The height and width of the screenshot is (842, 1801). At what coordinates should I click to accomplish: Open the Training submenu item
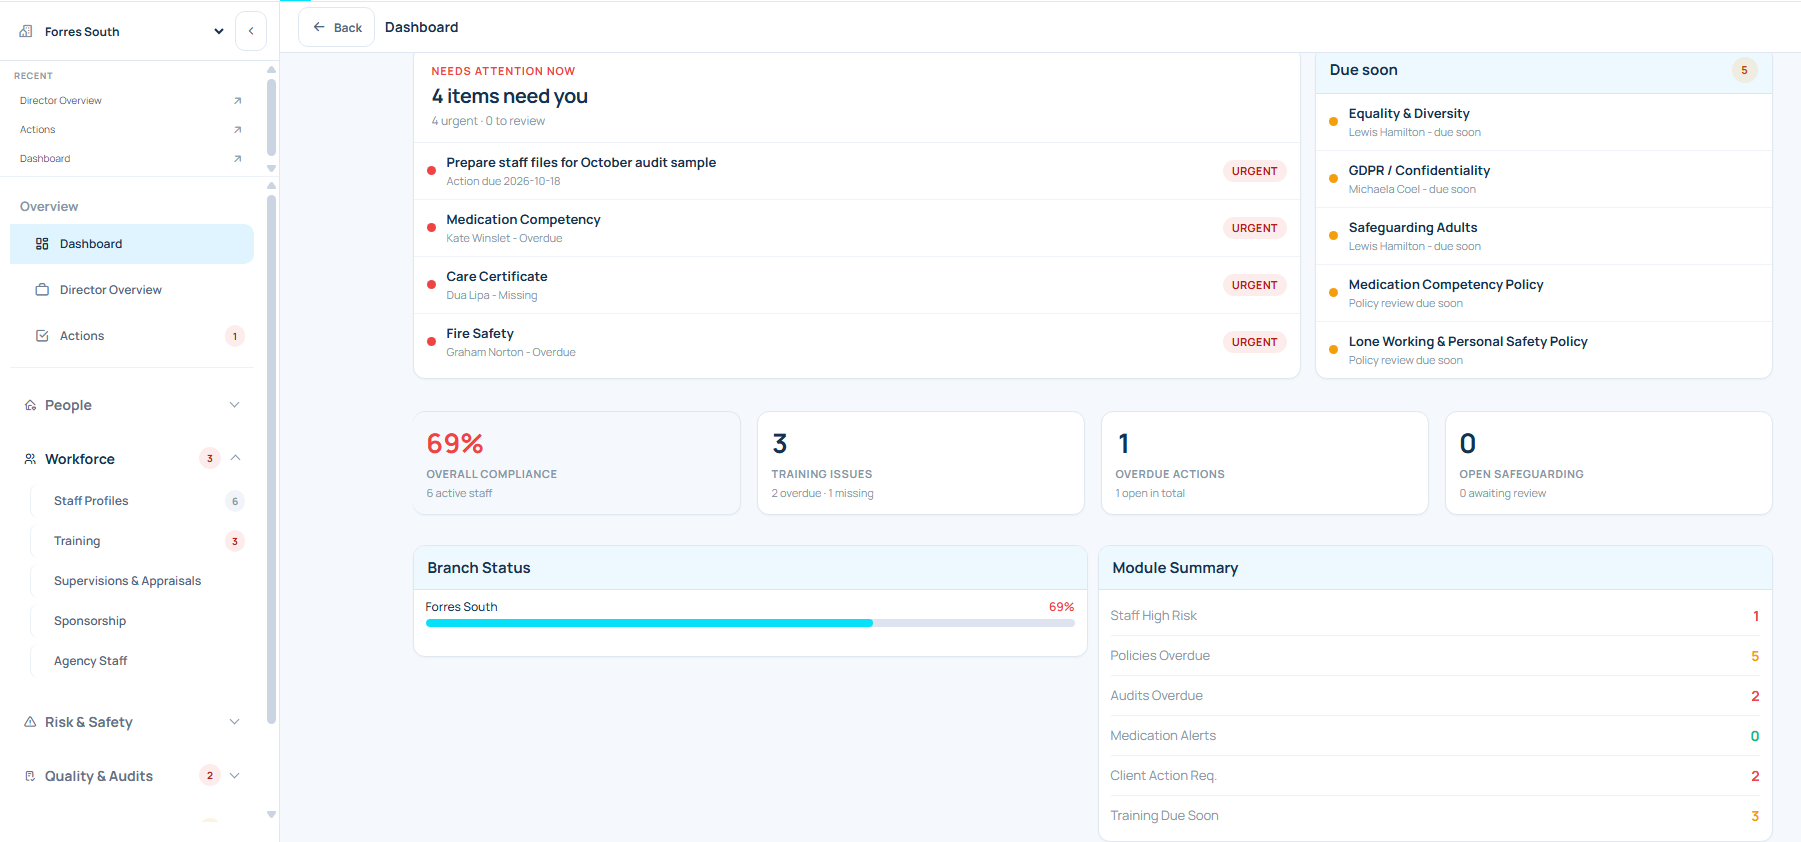141,541
